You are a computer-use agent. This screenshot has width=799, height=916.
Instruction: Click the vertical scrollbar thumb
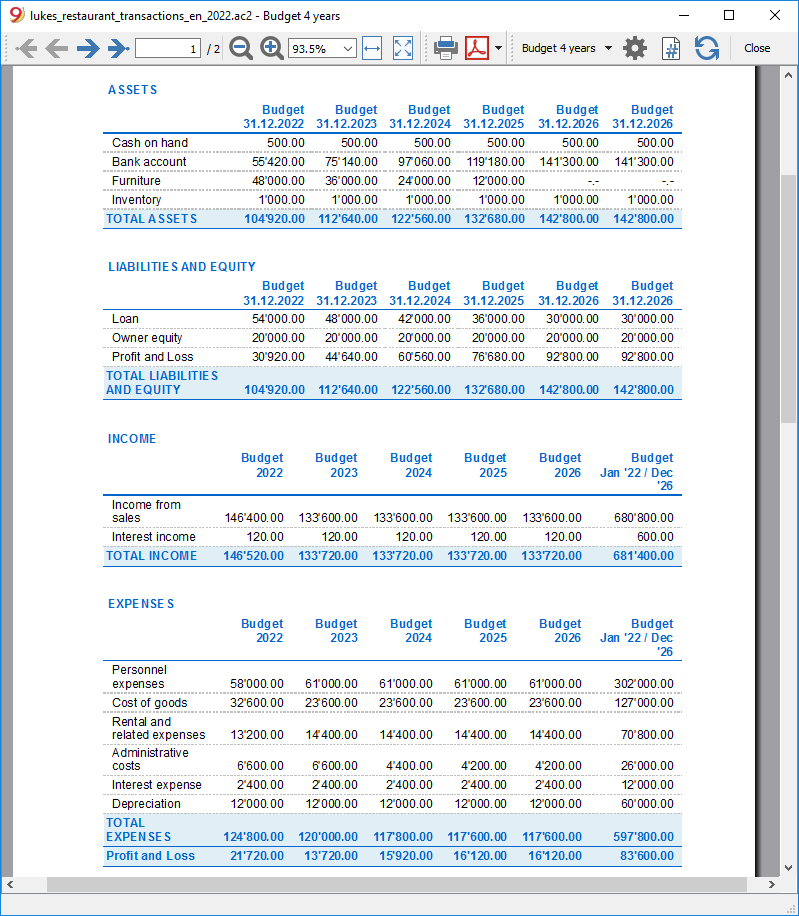pos(788,298)
